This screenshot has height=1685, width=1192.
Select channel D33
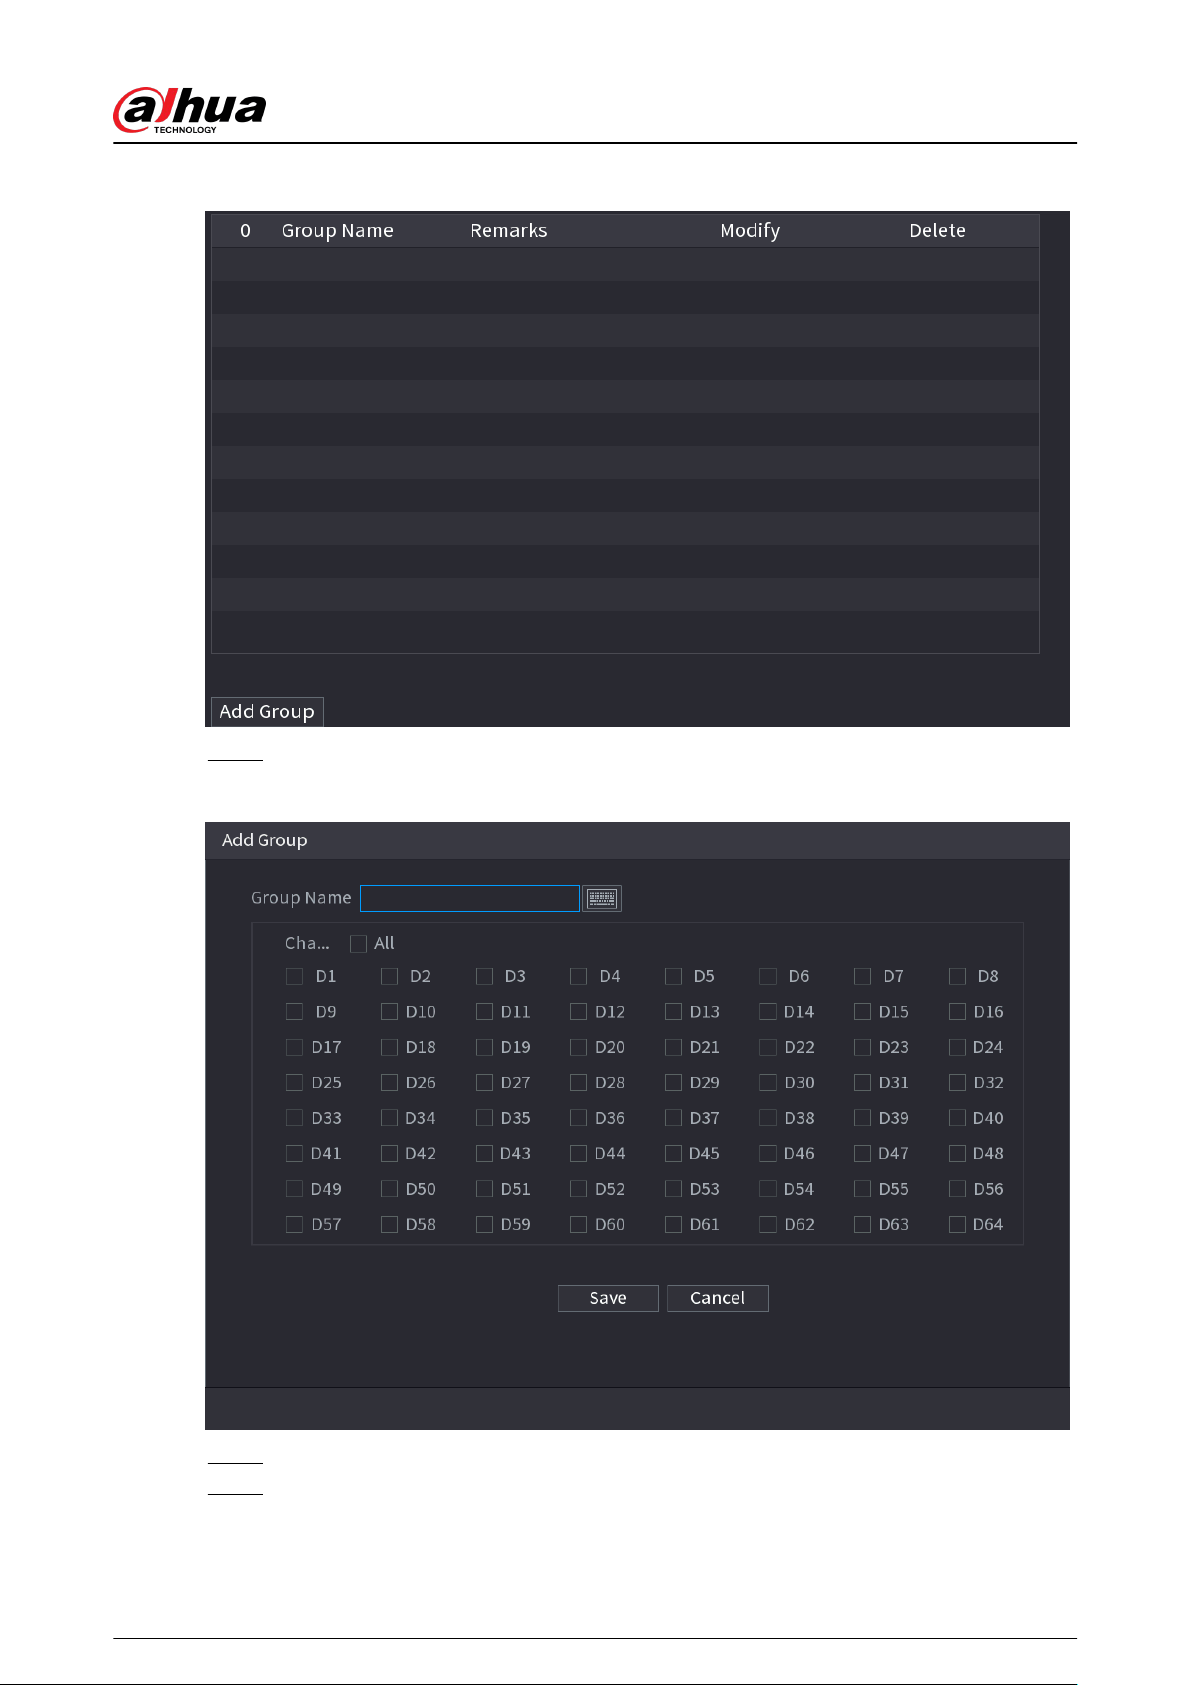(294, 1118)
